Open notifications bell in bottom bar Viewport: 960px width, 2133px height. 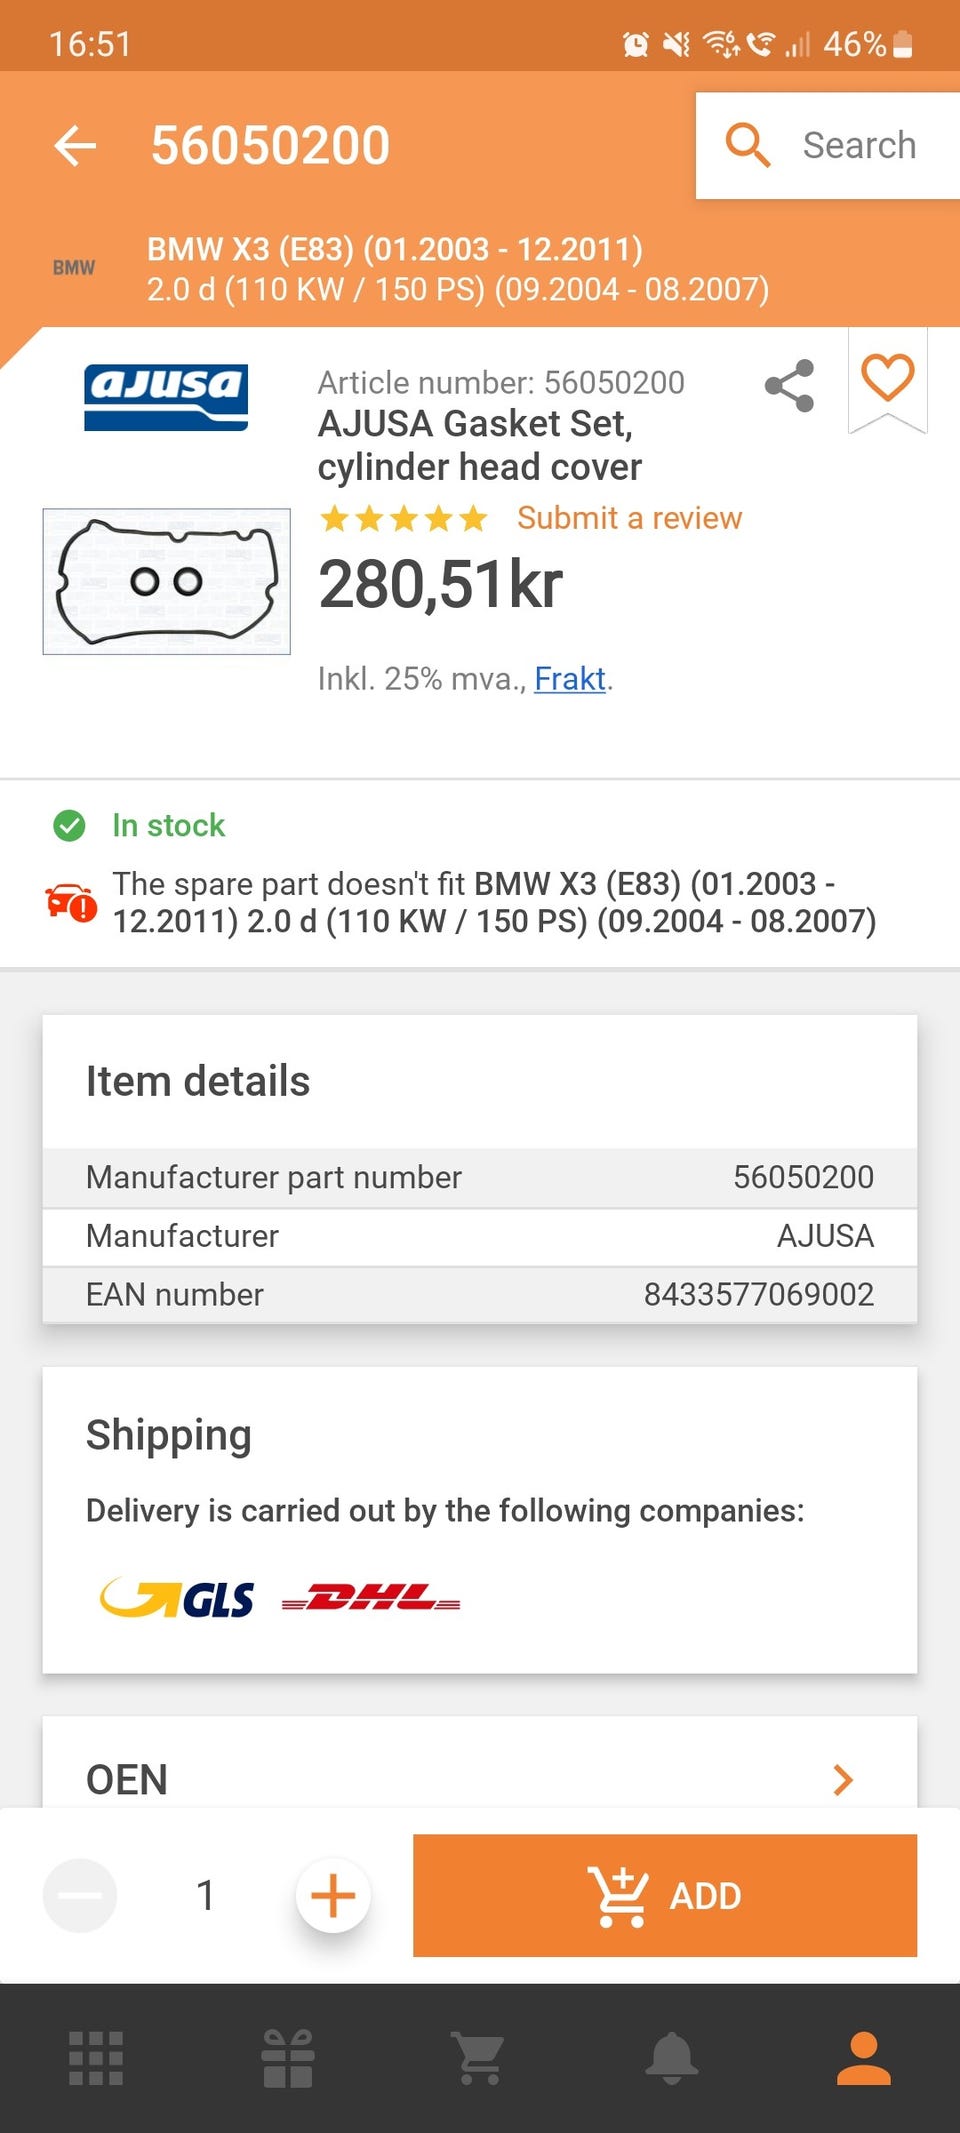click(672, 2058)
